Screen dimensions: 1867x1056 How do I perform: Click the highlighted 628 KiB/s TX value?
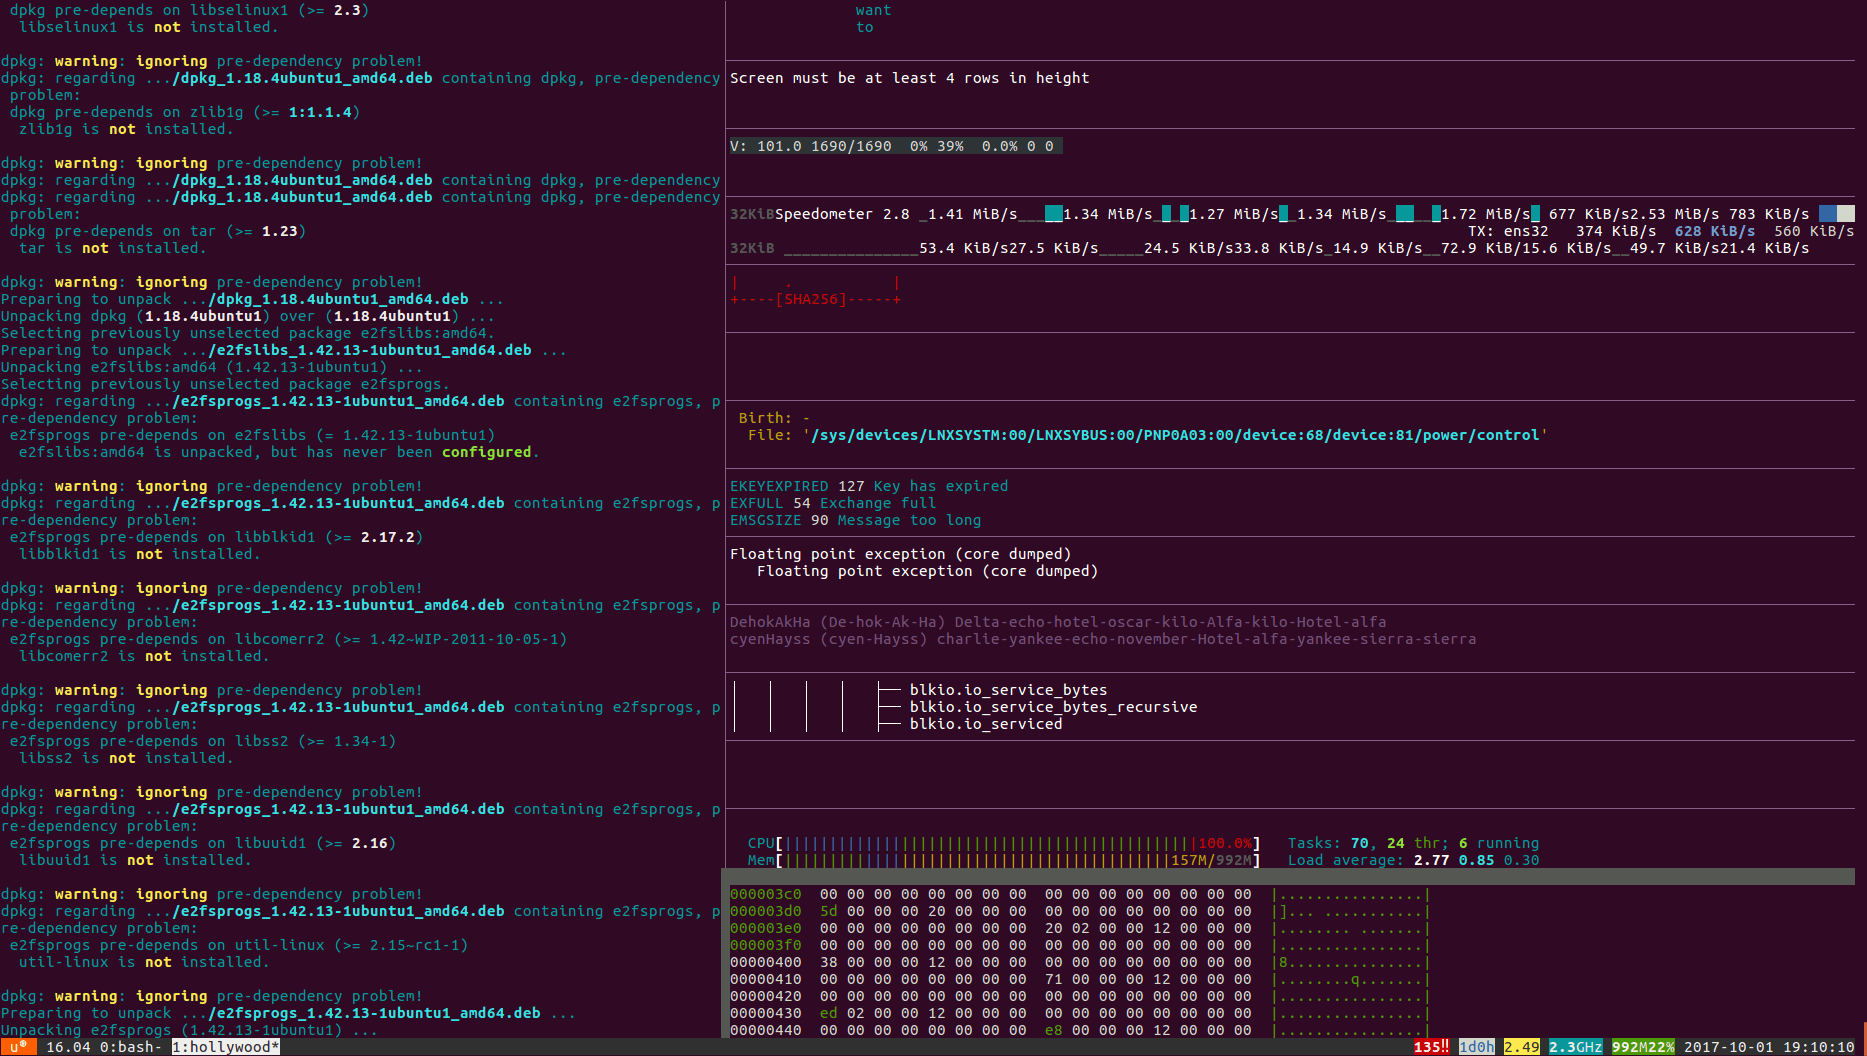click(1714, 231)
